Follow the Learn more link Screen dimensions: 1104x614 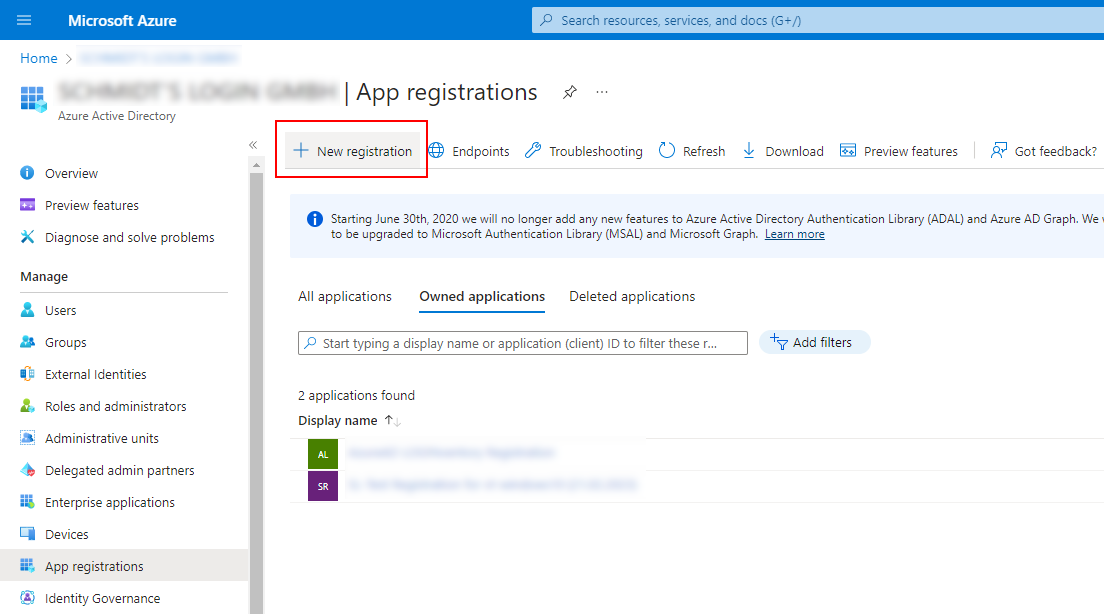(794, 234)
